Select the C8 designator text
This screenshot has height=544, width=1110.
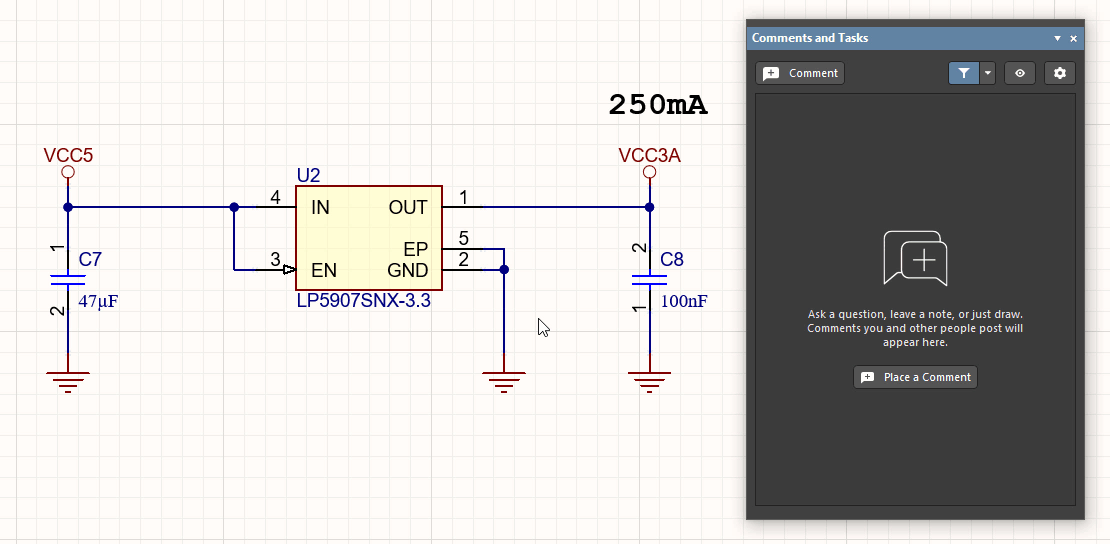[x=672, y=259]
